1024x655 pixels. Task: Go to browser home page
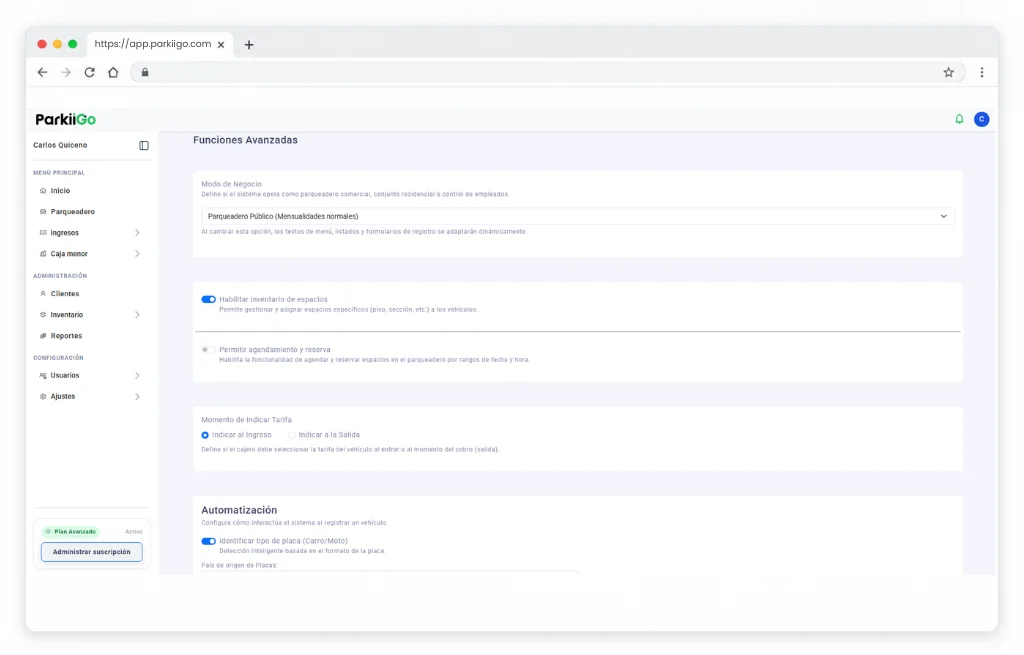113,72
